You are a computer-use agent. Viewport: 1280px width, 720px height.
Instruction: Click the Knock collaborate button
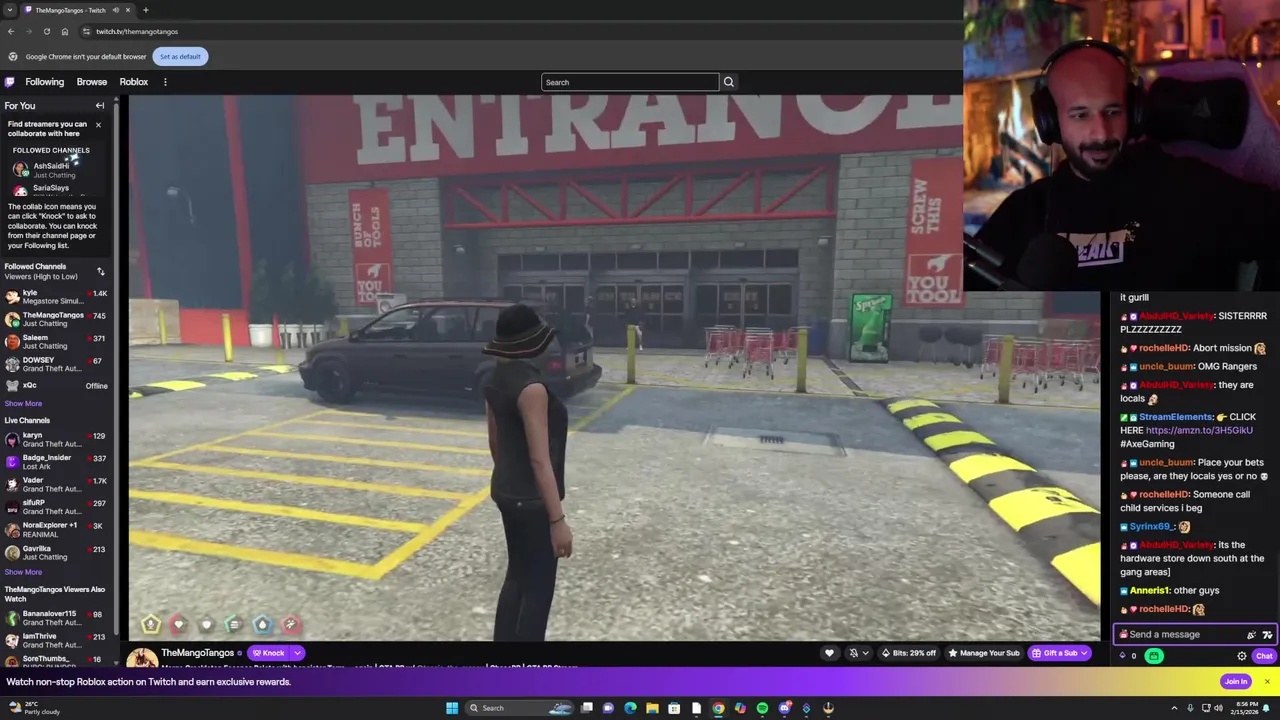tap(269, 653)
